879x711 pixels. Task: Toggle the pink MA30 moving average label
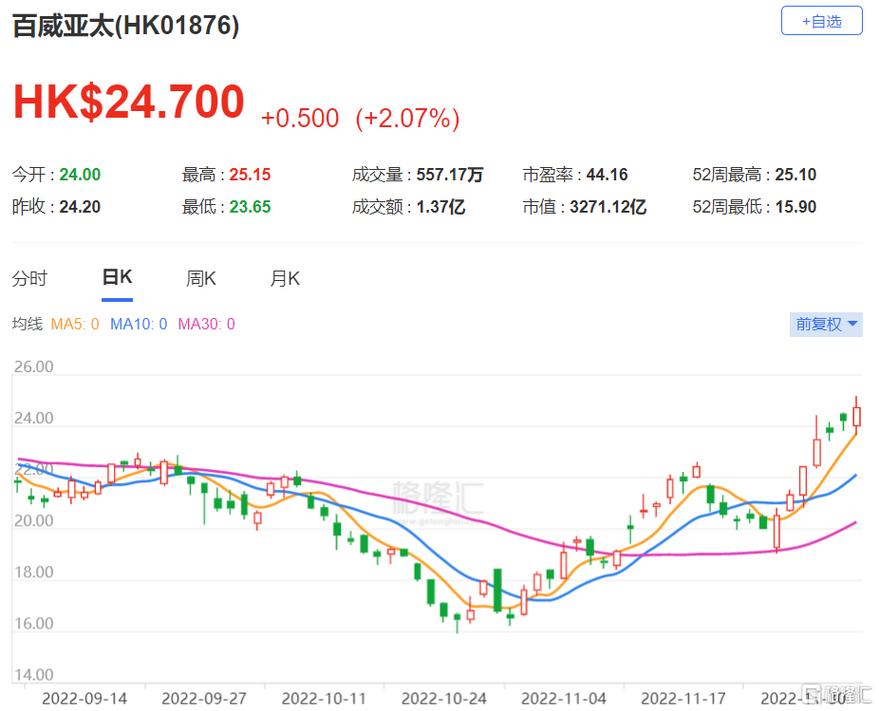[x=206, y=324]
